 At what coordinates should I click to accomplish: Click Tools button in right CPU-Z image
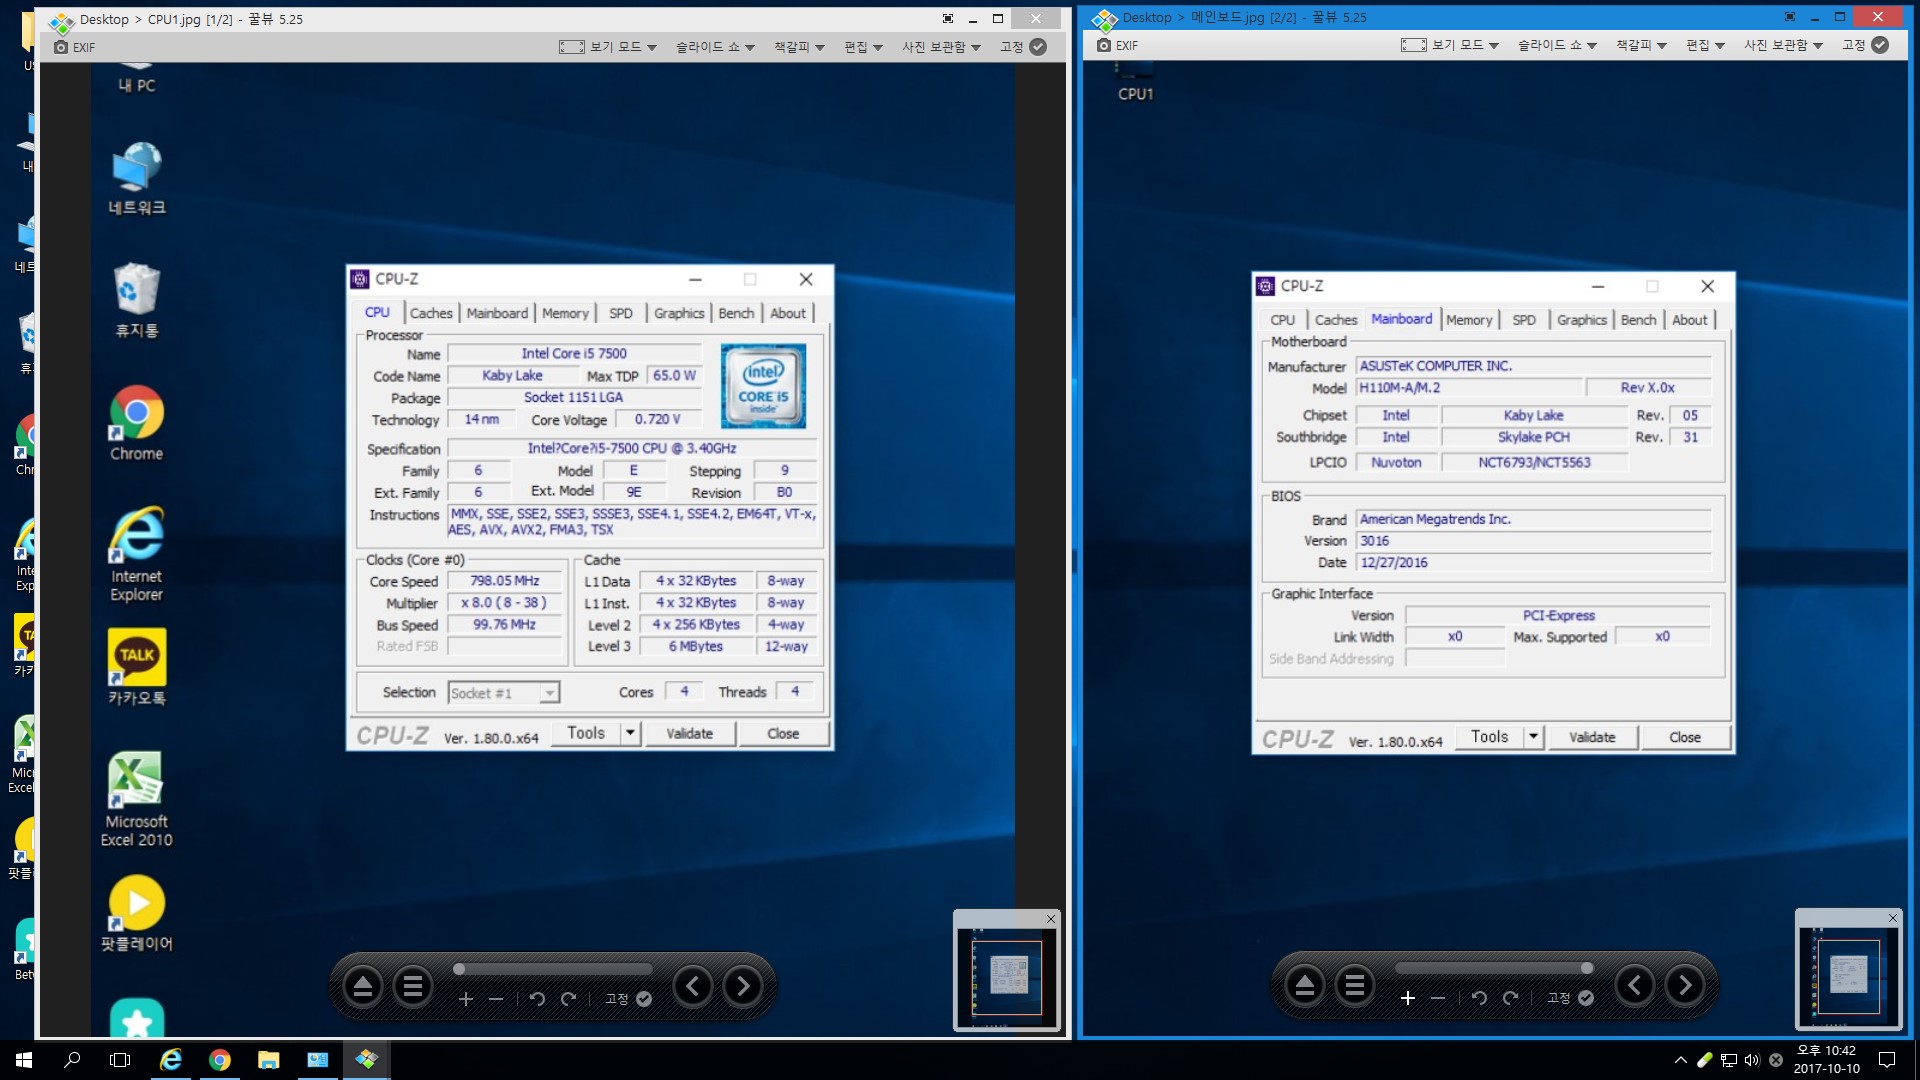[x=1490, y=737]
